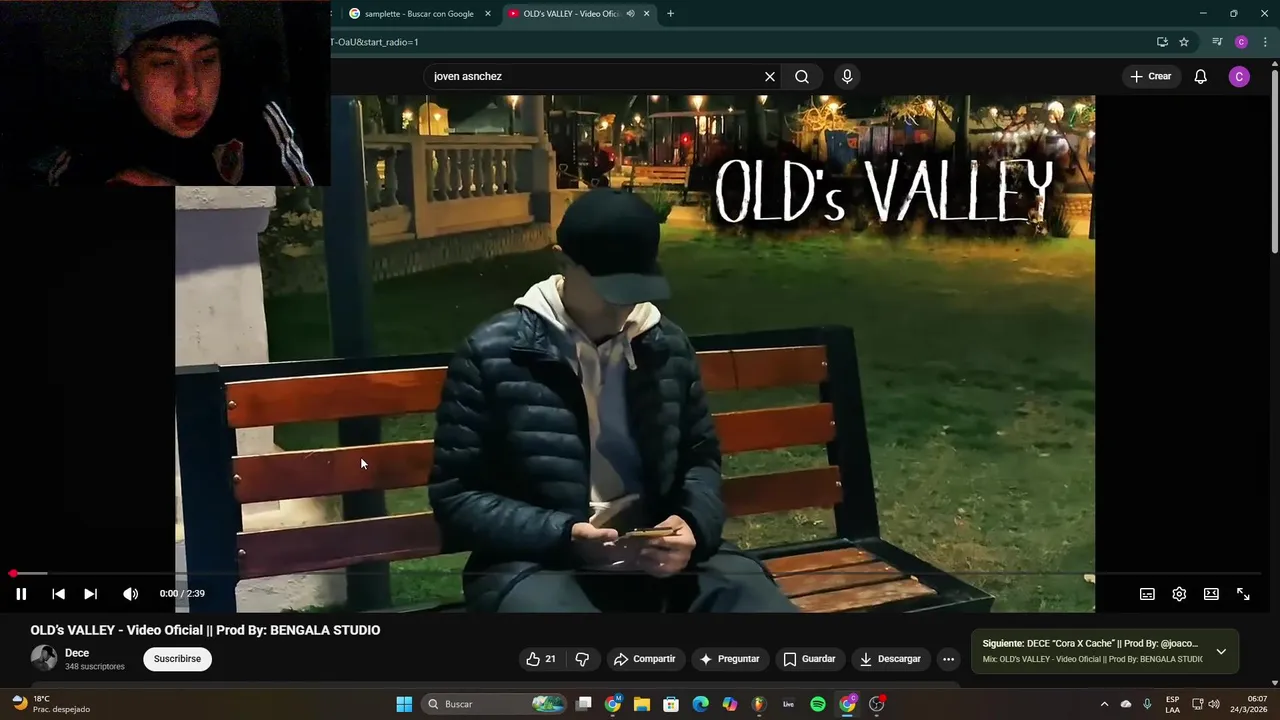Open Task View on the taskbar
This screenshot has width=1280, height=720.
(x=584, y=704)
